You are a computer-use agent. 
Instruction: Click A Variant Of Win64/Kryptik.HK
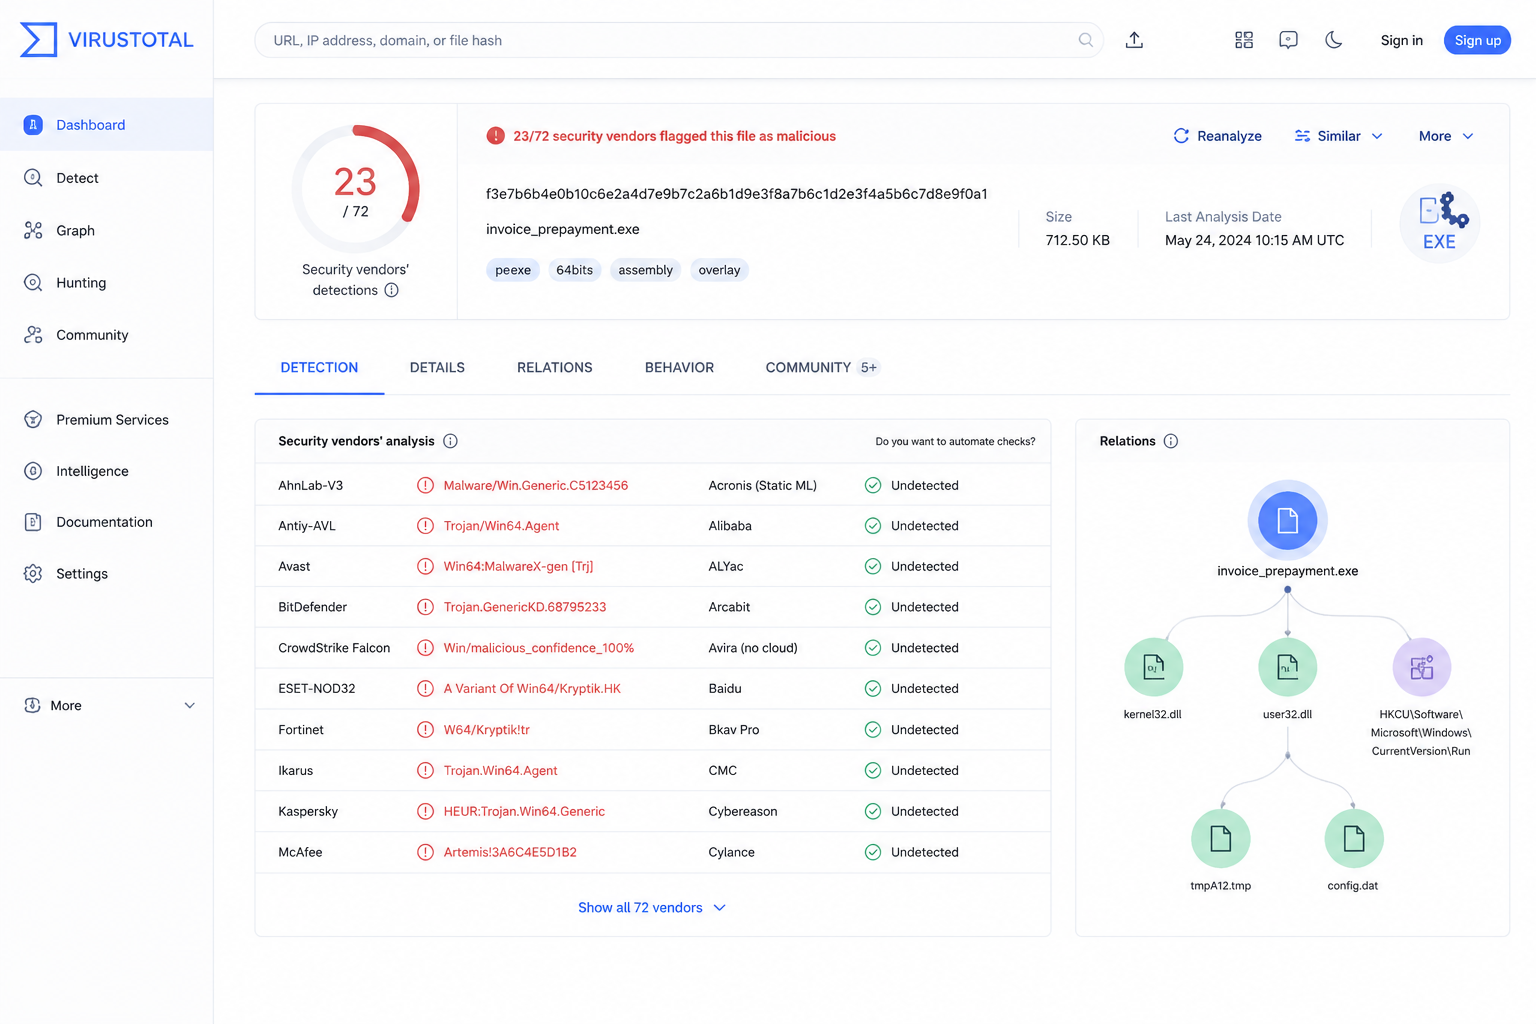pos(532,689)
